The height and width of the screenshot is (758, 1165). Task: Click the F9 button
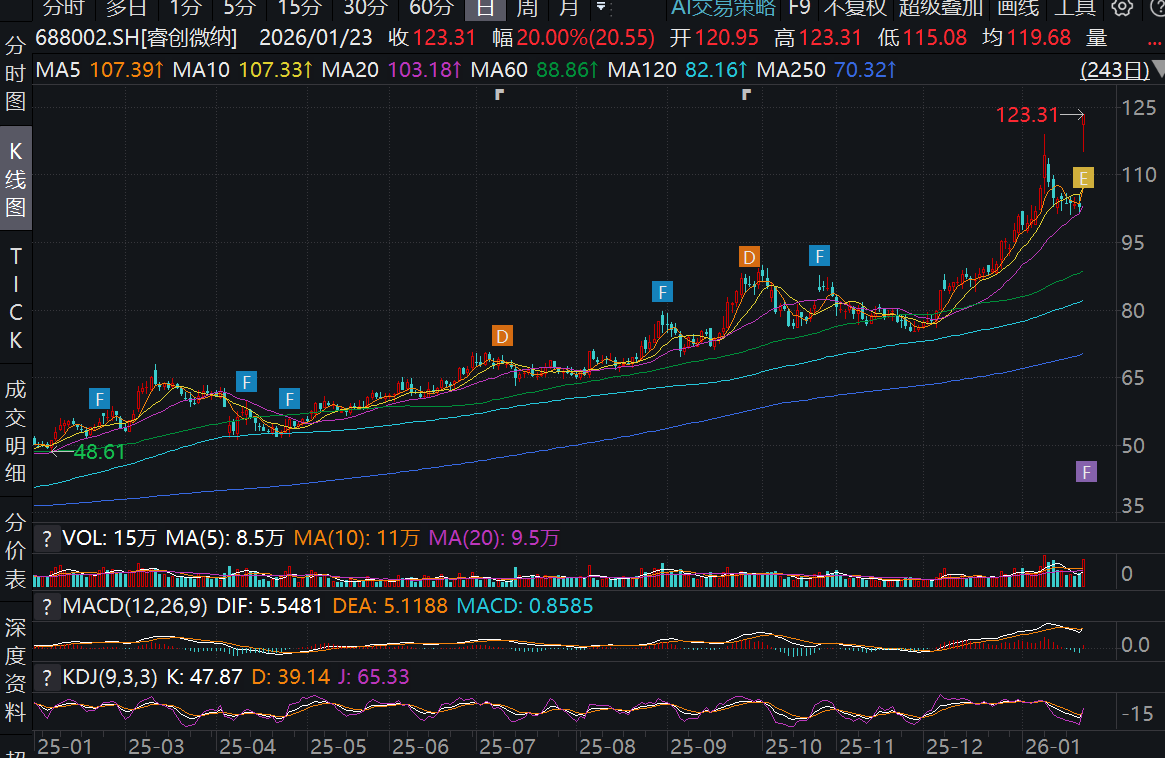coord(799,8)
